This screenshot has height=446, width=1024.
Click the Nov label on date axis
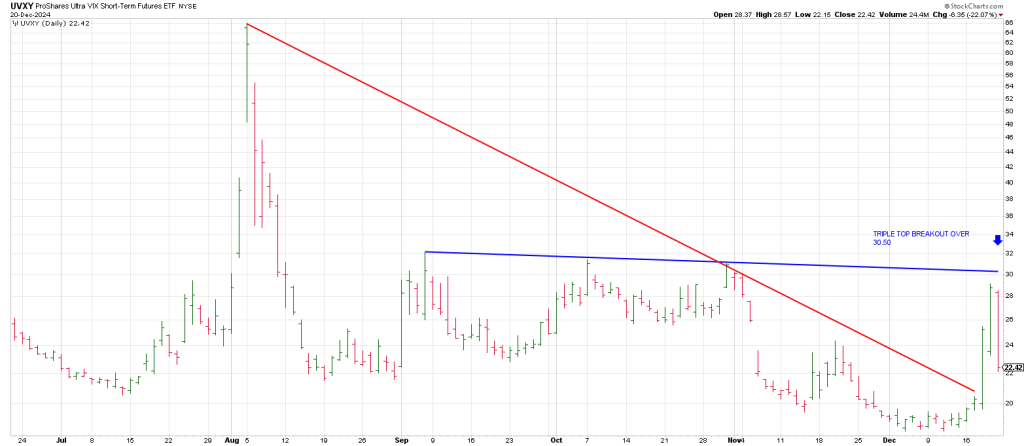coord(736,439)
